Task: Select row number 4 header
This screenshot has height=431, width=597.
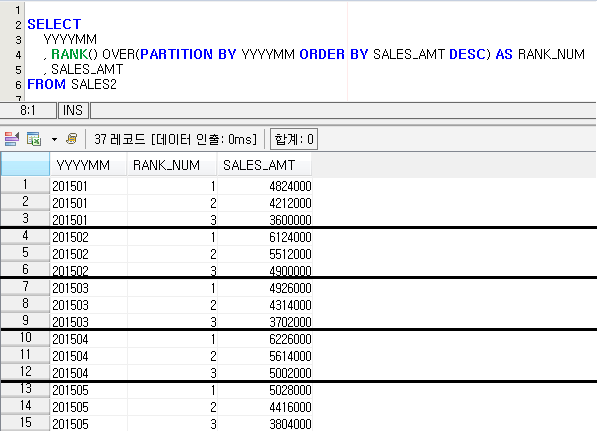Action: (x=25, y=236)
